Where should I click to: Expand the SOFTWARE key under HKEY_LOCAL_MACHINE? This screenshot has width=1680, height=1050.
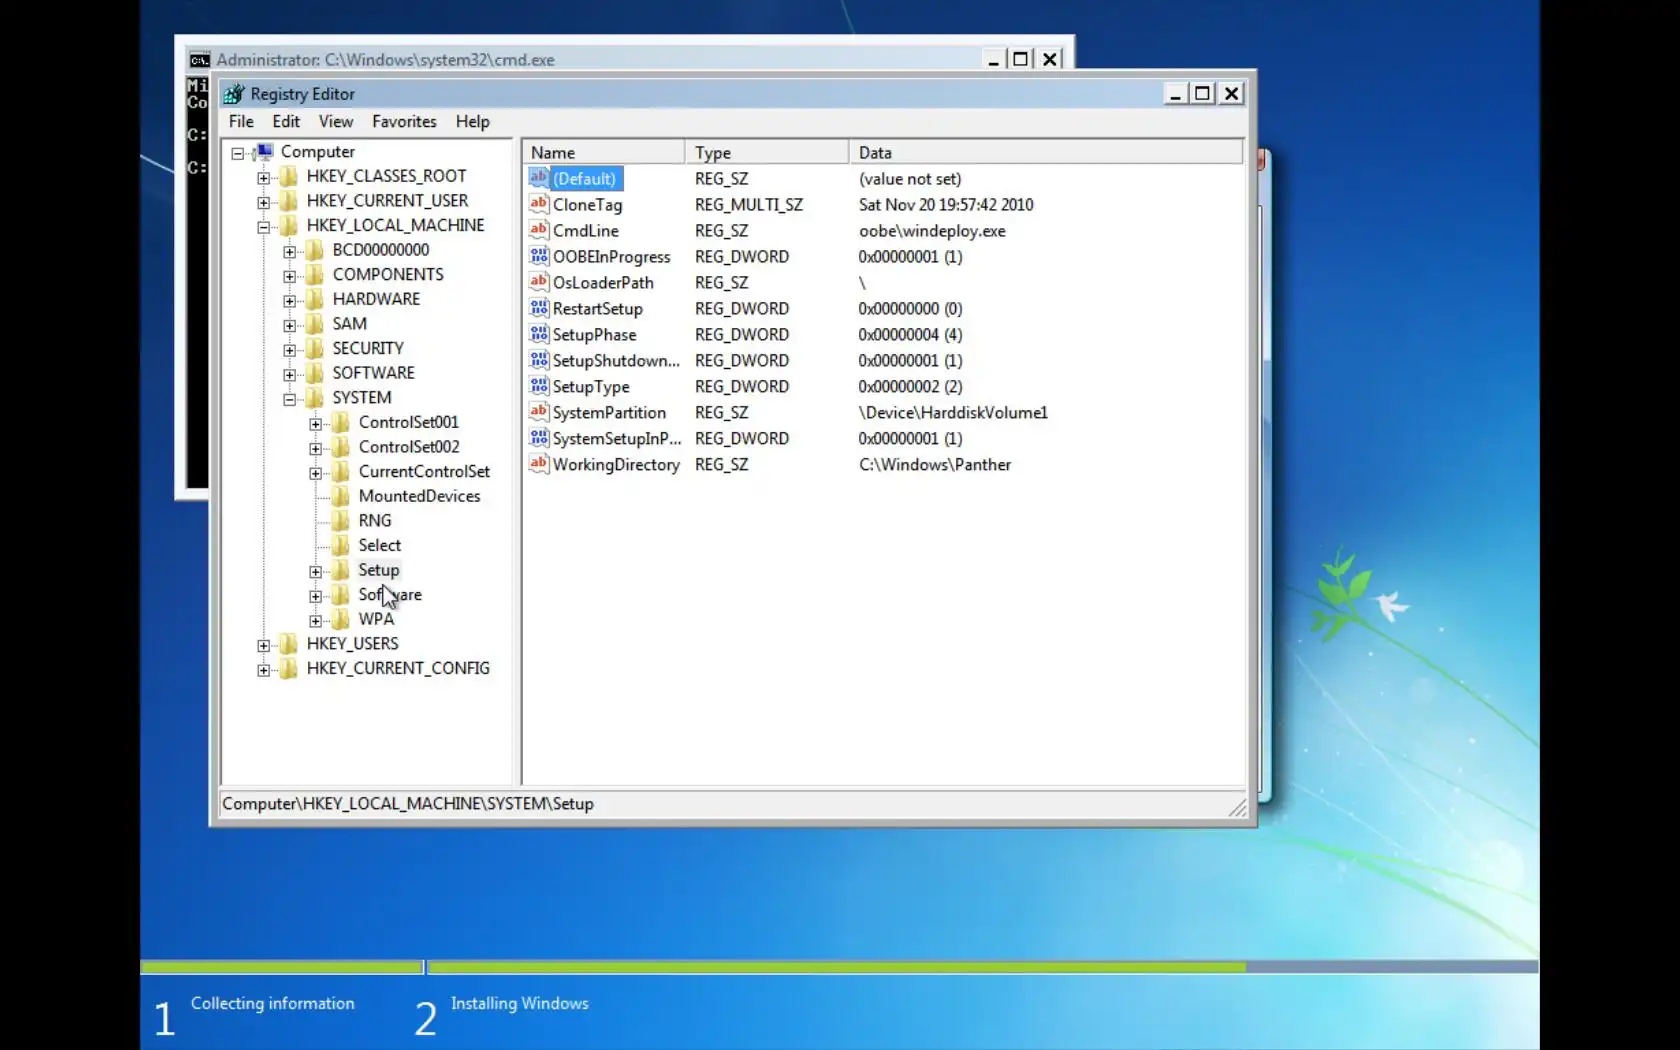(x=289, y=375)
